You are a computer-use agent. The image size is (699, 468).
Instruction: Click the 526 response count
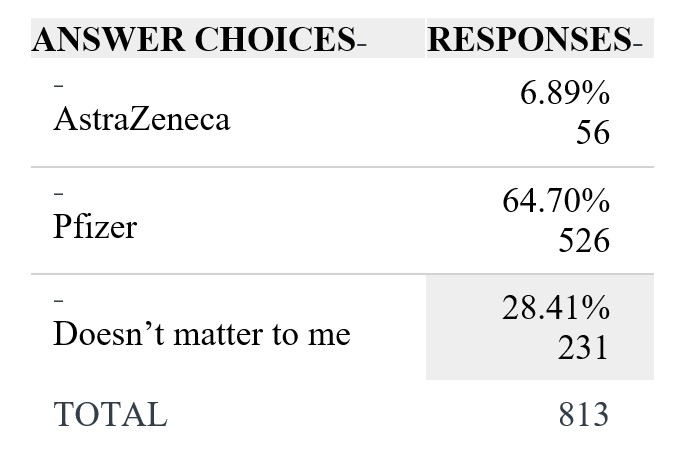click(x=584, y=240)
